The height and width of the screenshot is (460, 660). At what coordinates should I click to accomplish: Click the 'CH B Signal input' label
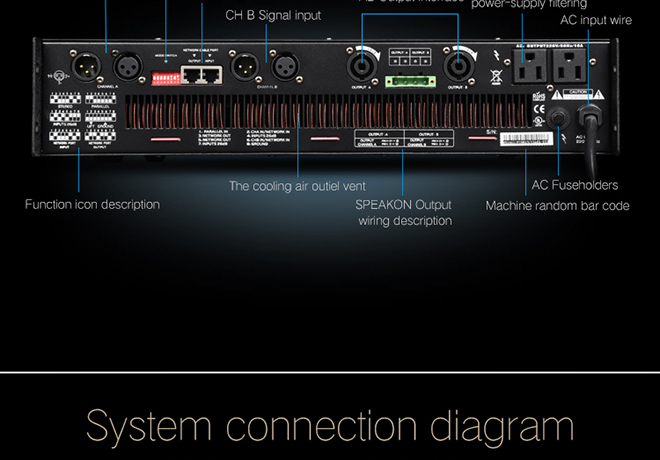[x=273, y=16]
